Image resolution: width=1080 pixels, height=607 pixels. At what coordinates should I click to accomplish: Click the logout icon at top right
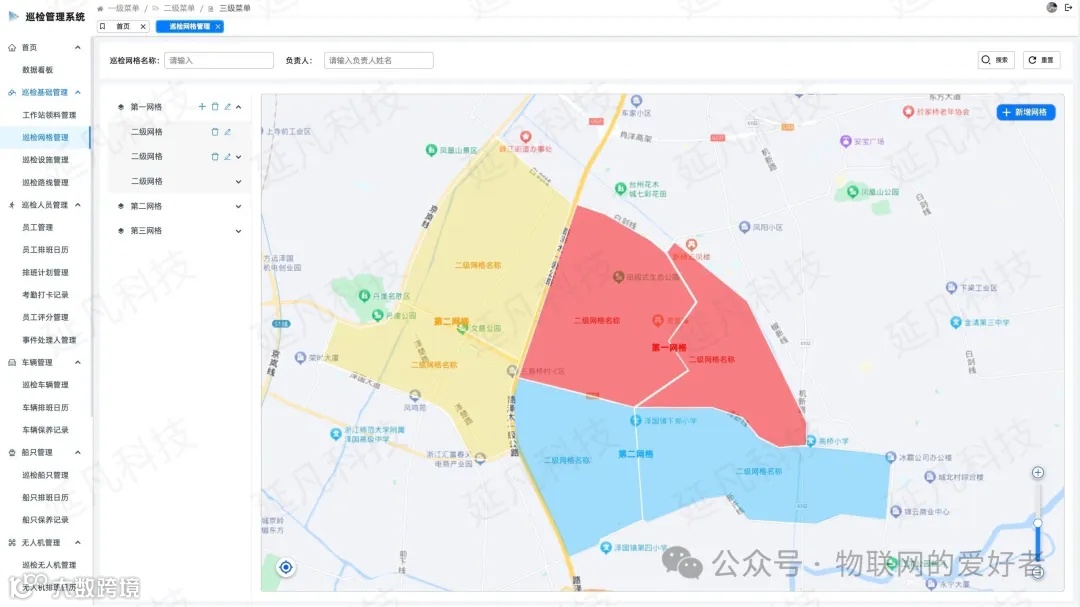tap(1068, 8)
